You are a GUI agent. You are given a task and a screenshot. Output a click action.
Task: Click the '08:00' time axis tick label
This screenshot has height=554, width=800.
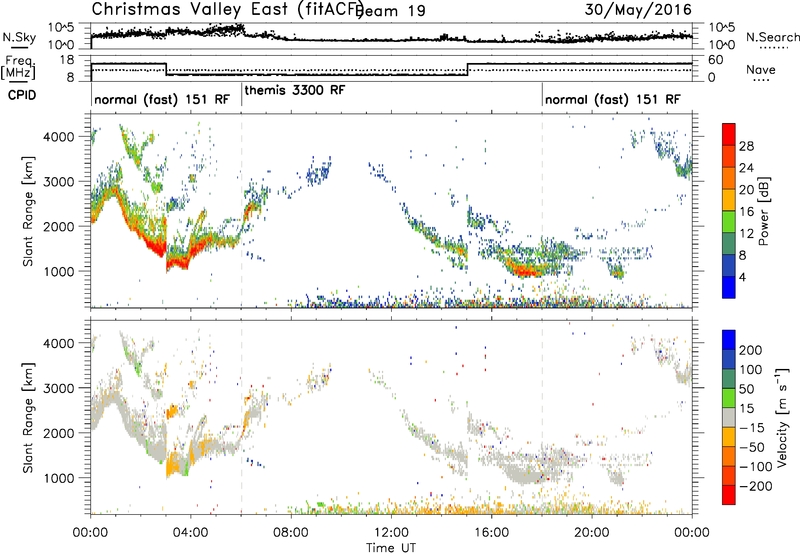[291, 533]
